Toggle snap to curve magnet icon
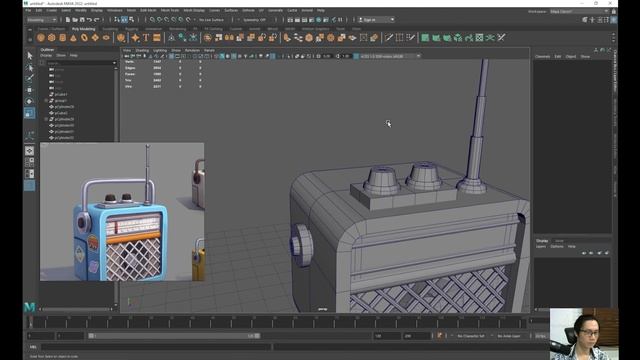Screen dimensions: 640x360 click(160, 20)
